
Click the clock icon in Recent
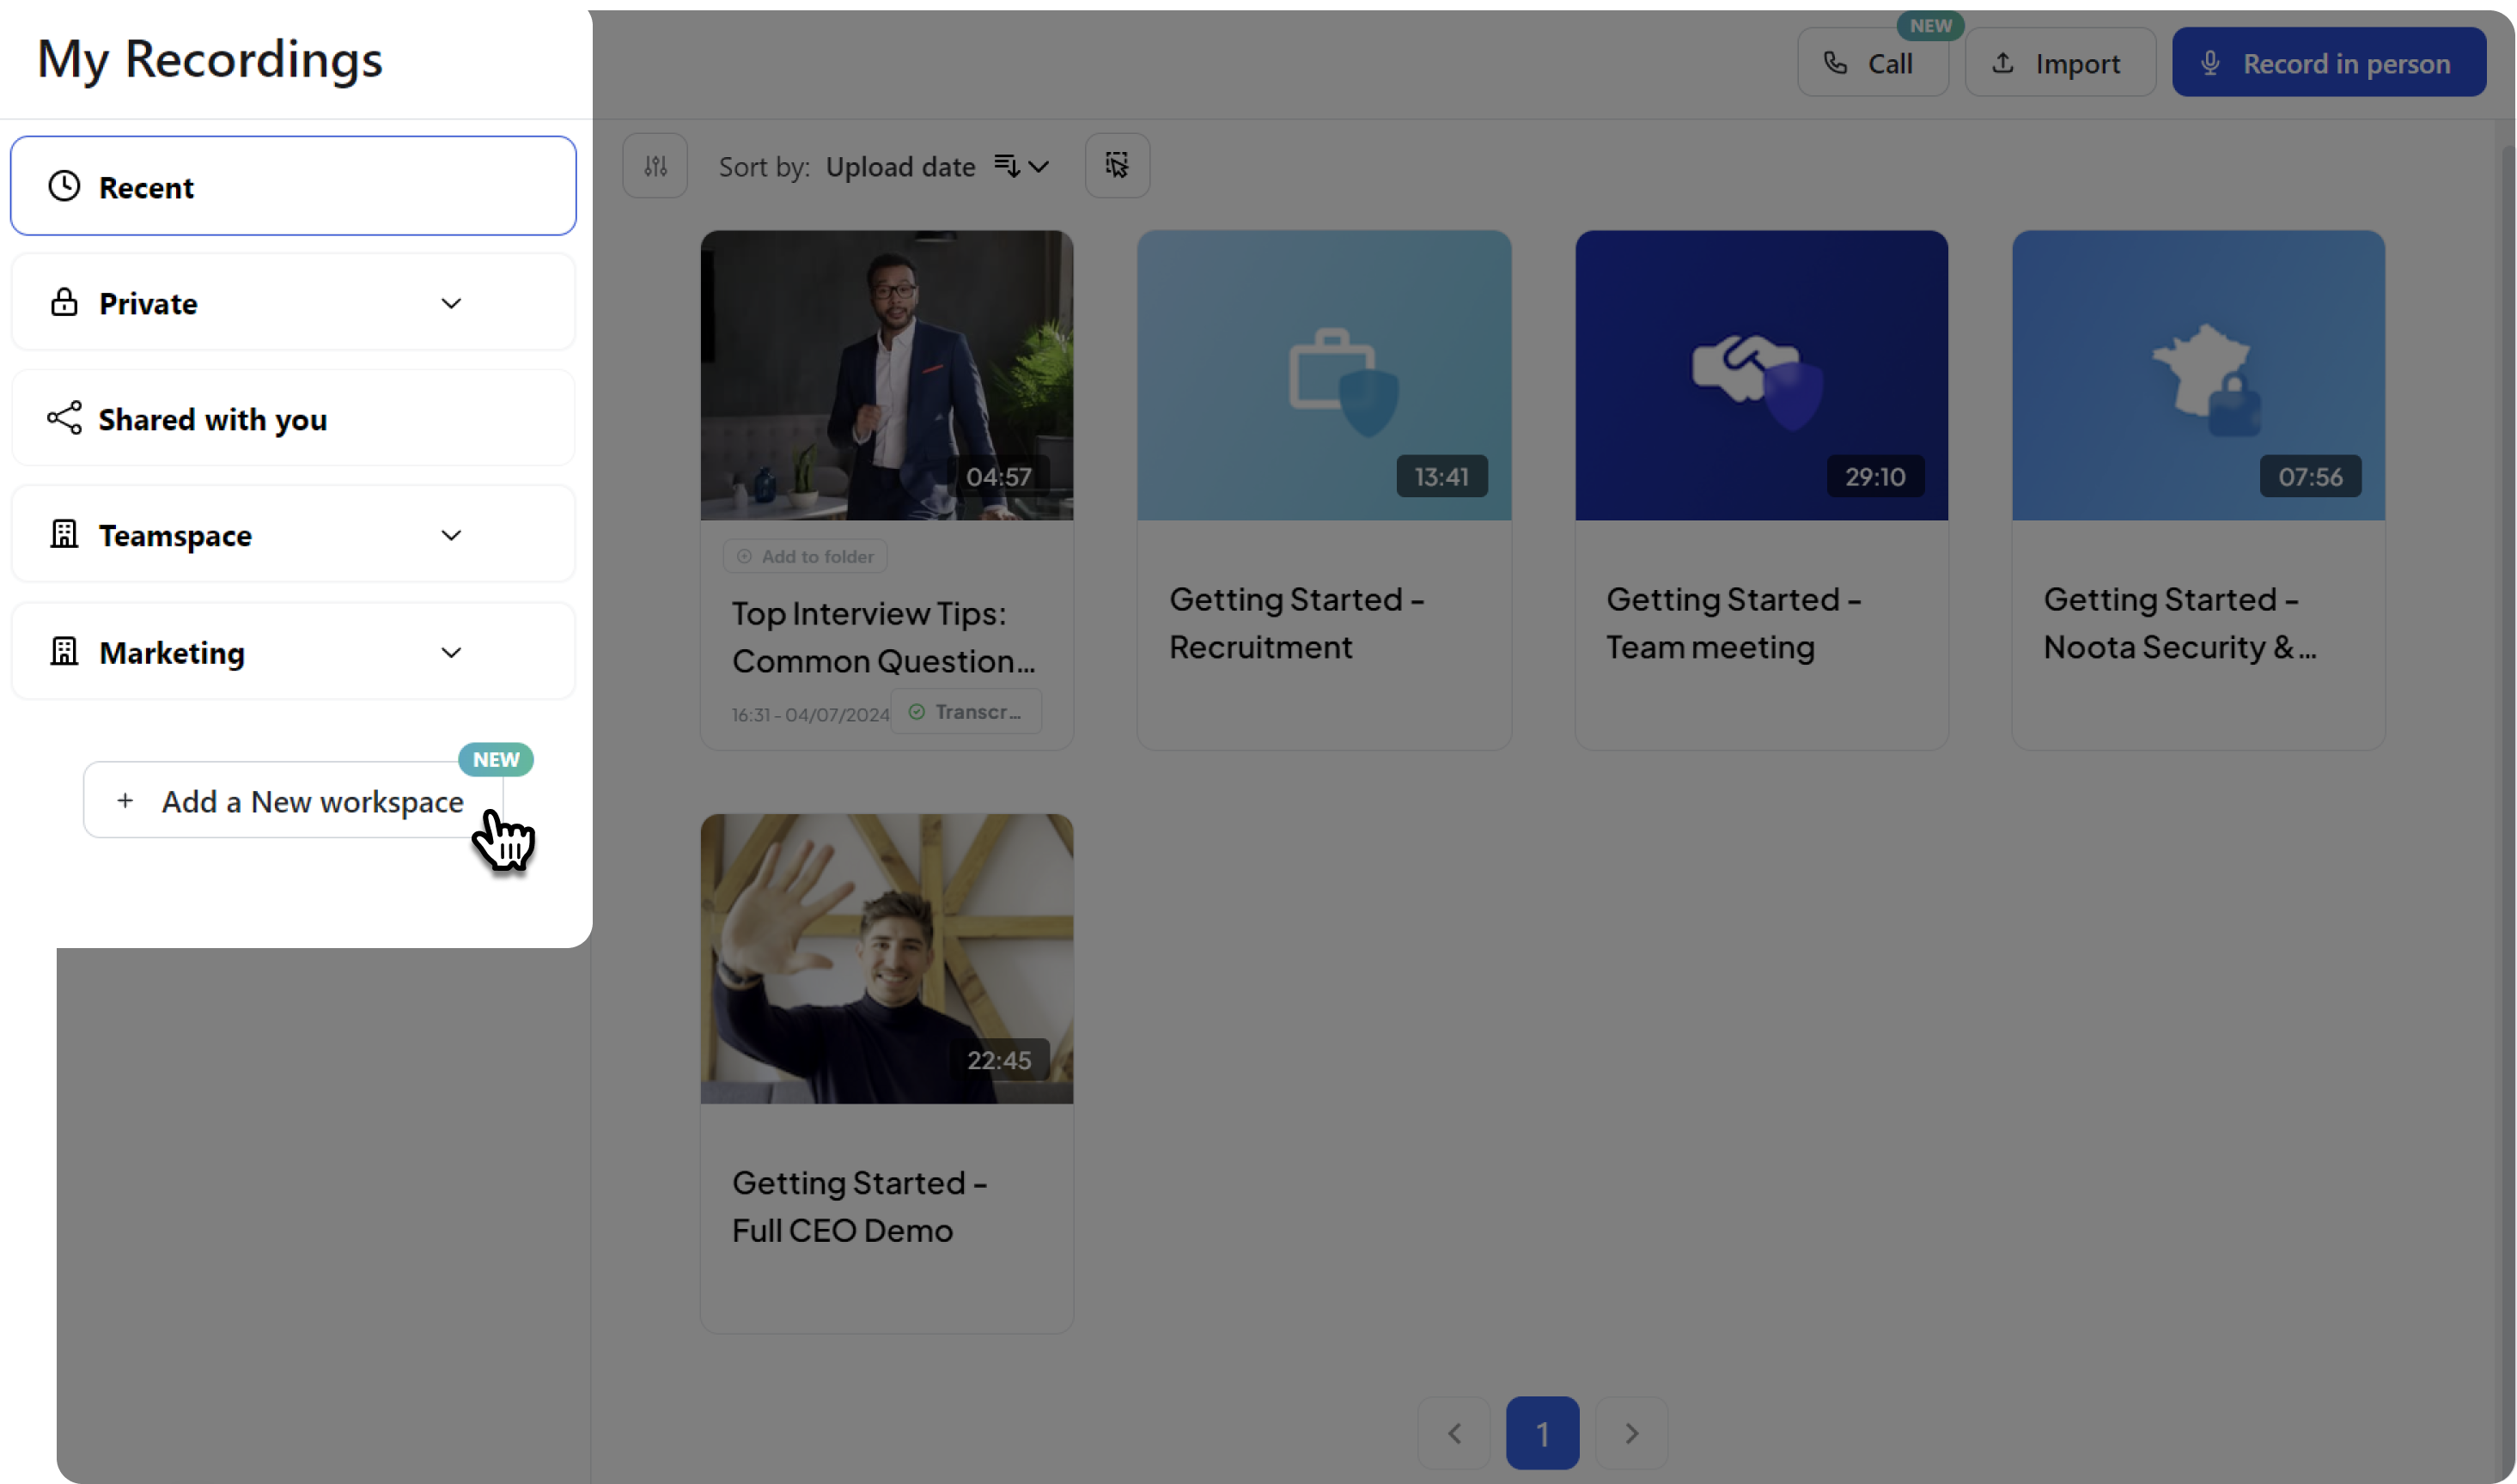point(64,186)
